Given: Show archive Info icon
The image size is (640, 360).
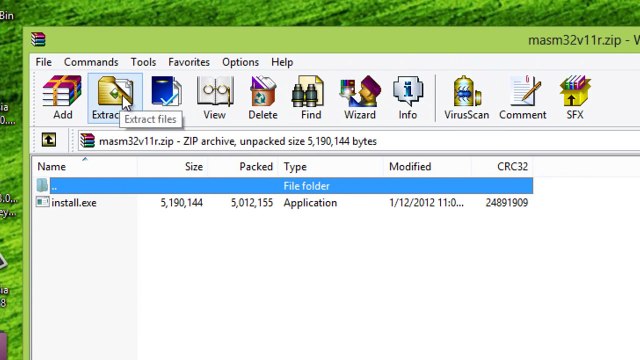Looking at the screenshot, I should pyautogui.click(x=408, y=91).
